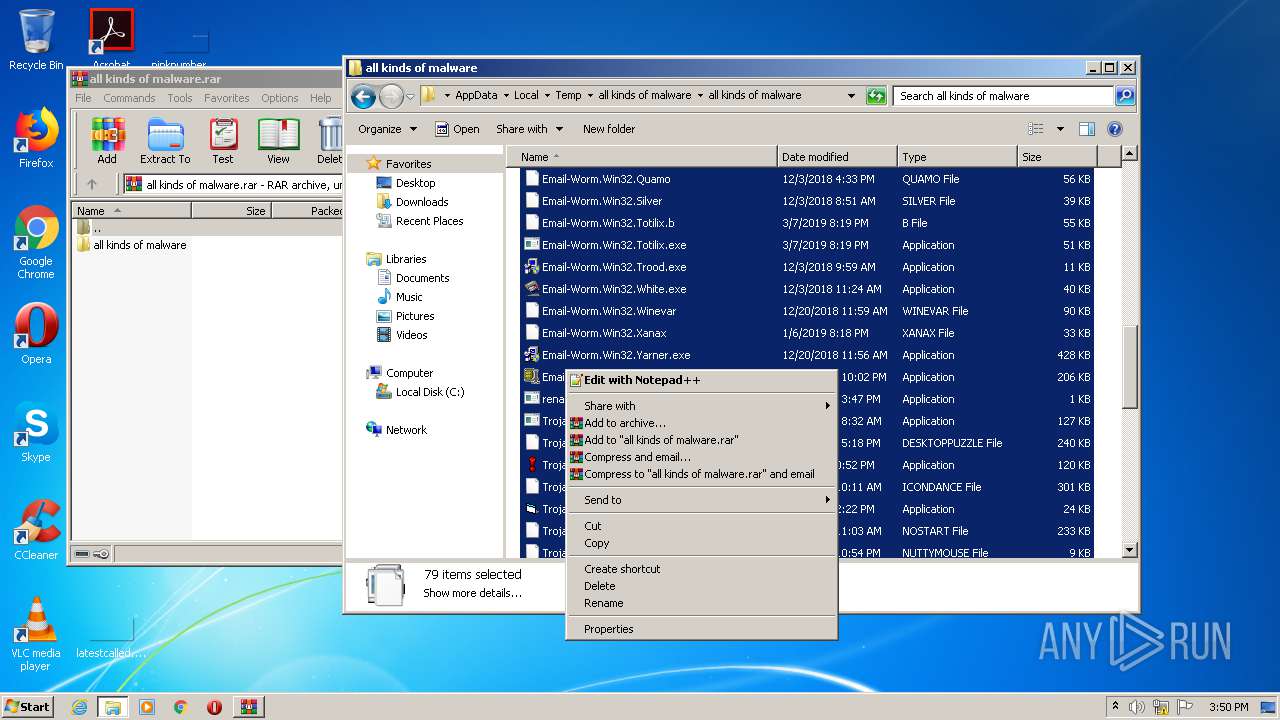
Task: Select Google Chrome desktop shortcut
Action: (x=36, y=243)
